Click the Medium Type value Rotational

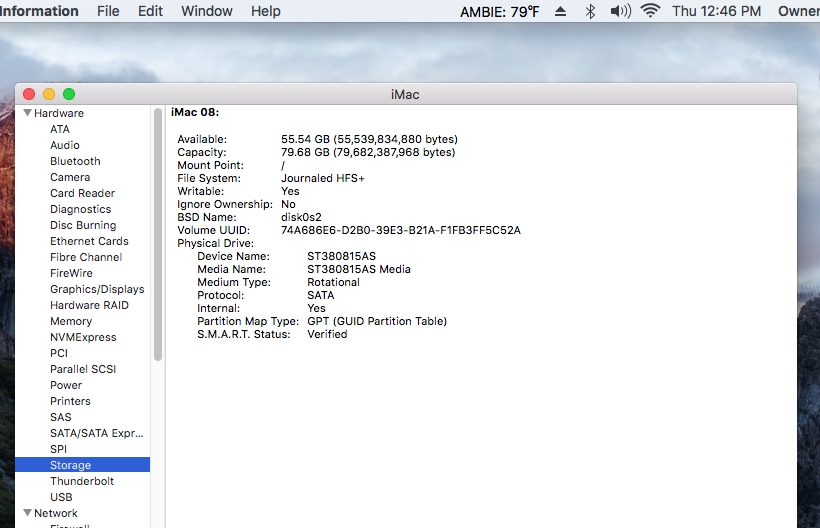[333, 282]
